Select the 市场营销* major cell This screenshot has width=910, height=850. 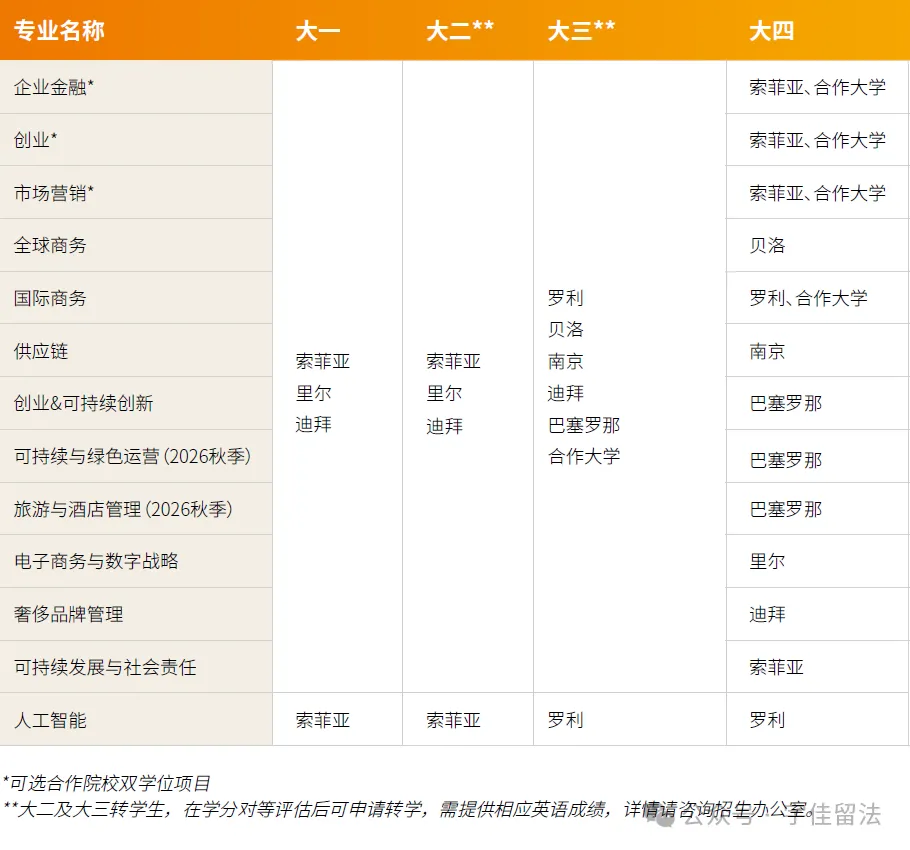136,193
